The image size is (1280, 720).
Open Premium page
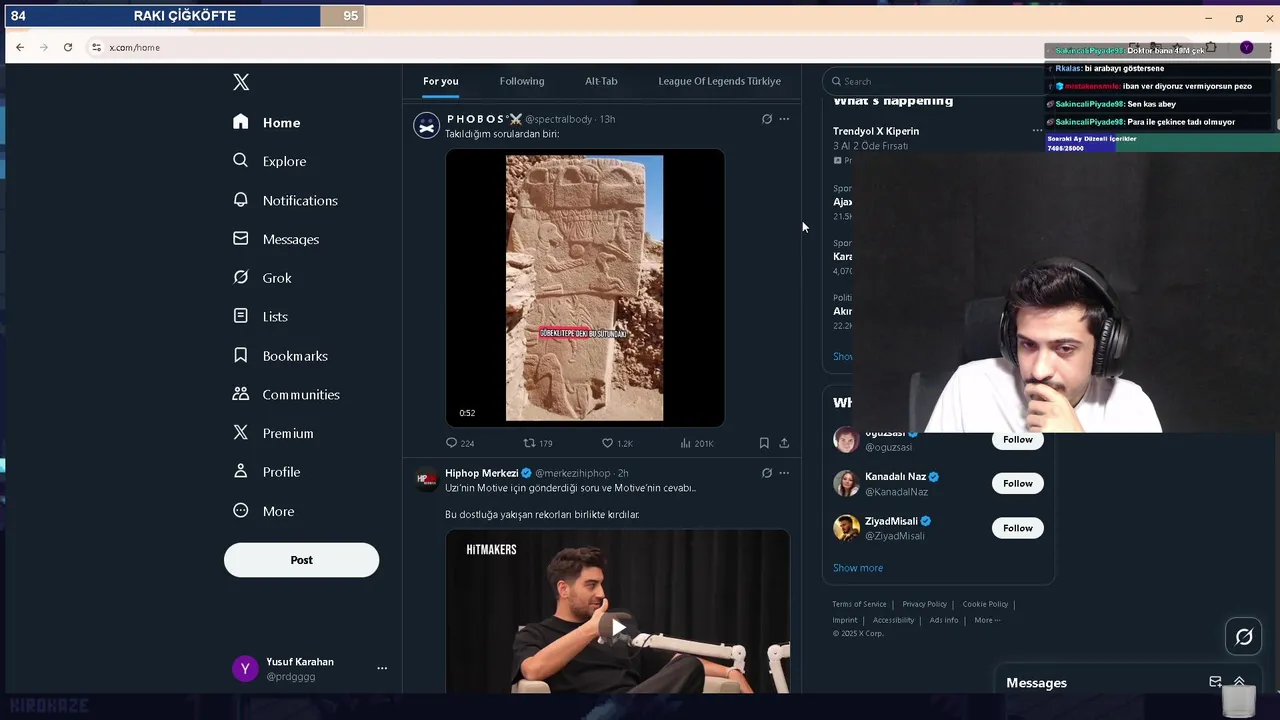click(x=273, y=433)
